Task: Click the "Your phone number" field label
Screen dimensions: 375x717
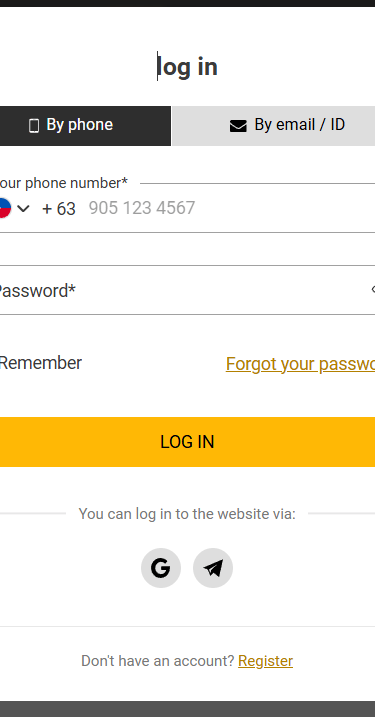Action: [x=64, y=183]
